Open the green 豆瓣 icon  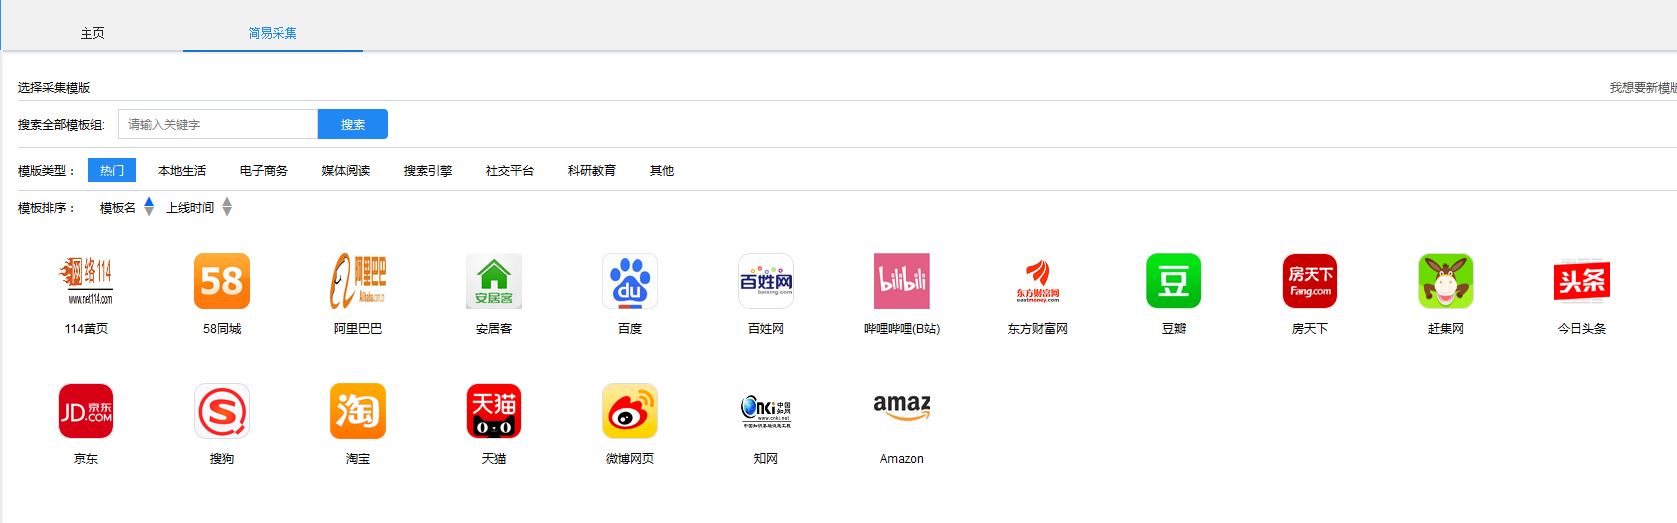click(1174, 281)
